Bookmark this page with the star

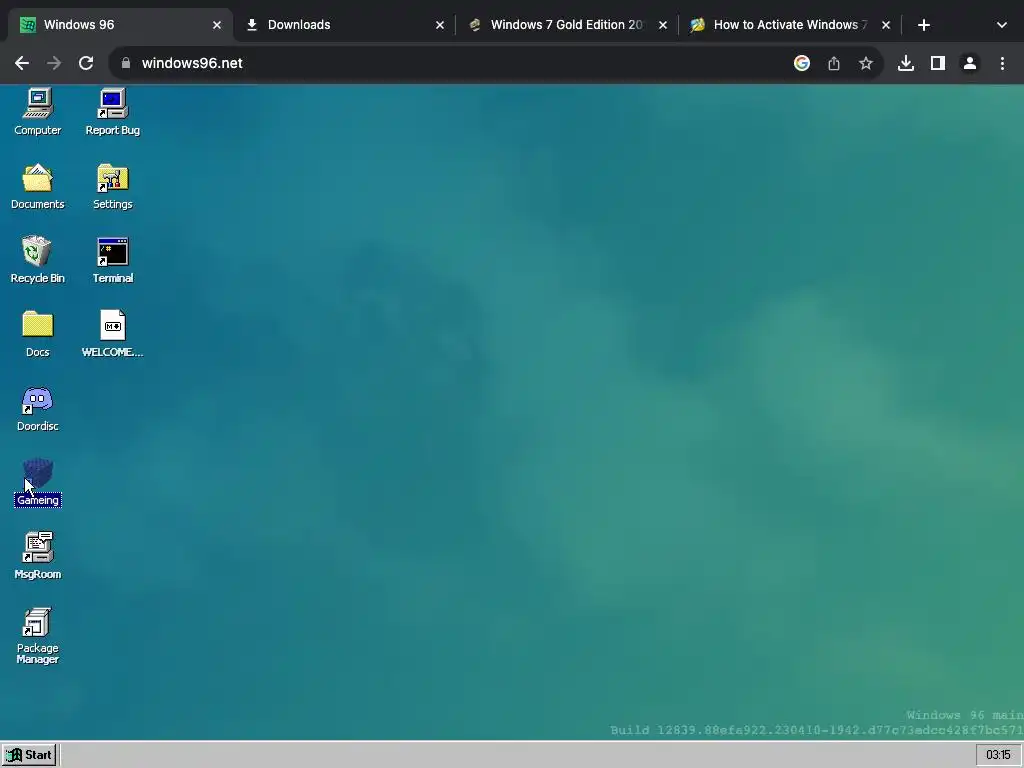866,63
